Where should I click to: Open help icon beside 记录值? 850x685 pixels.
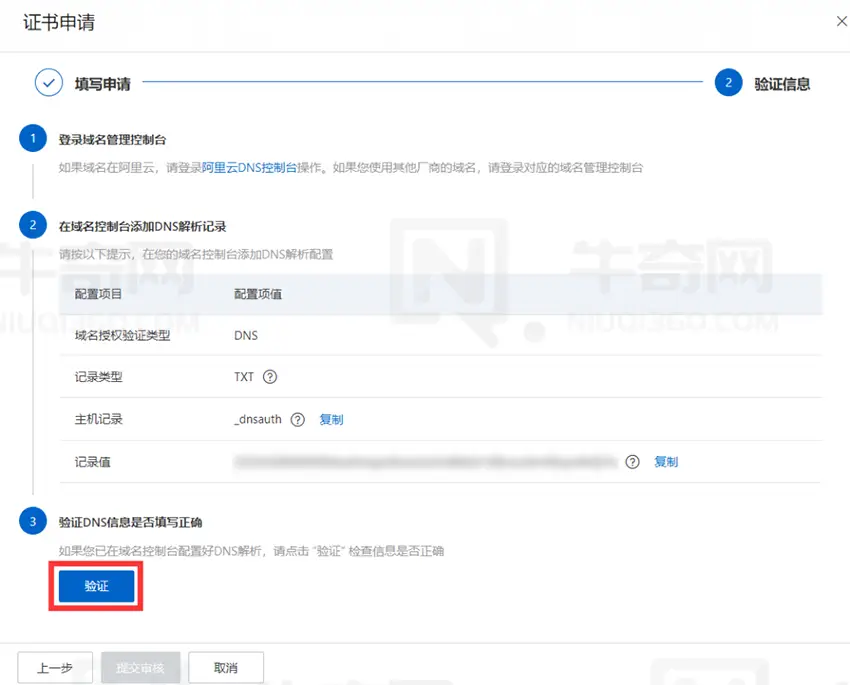[x=633, y=462]
